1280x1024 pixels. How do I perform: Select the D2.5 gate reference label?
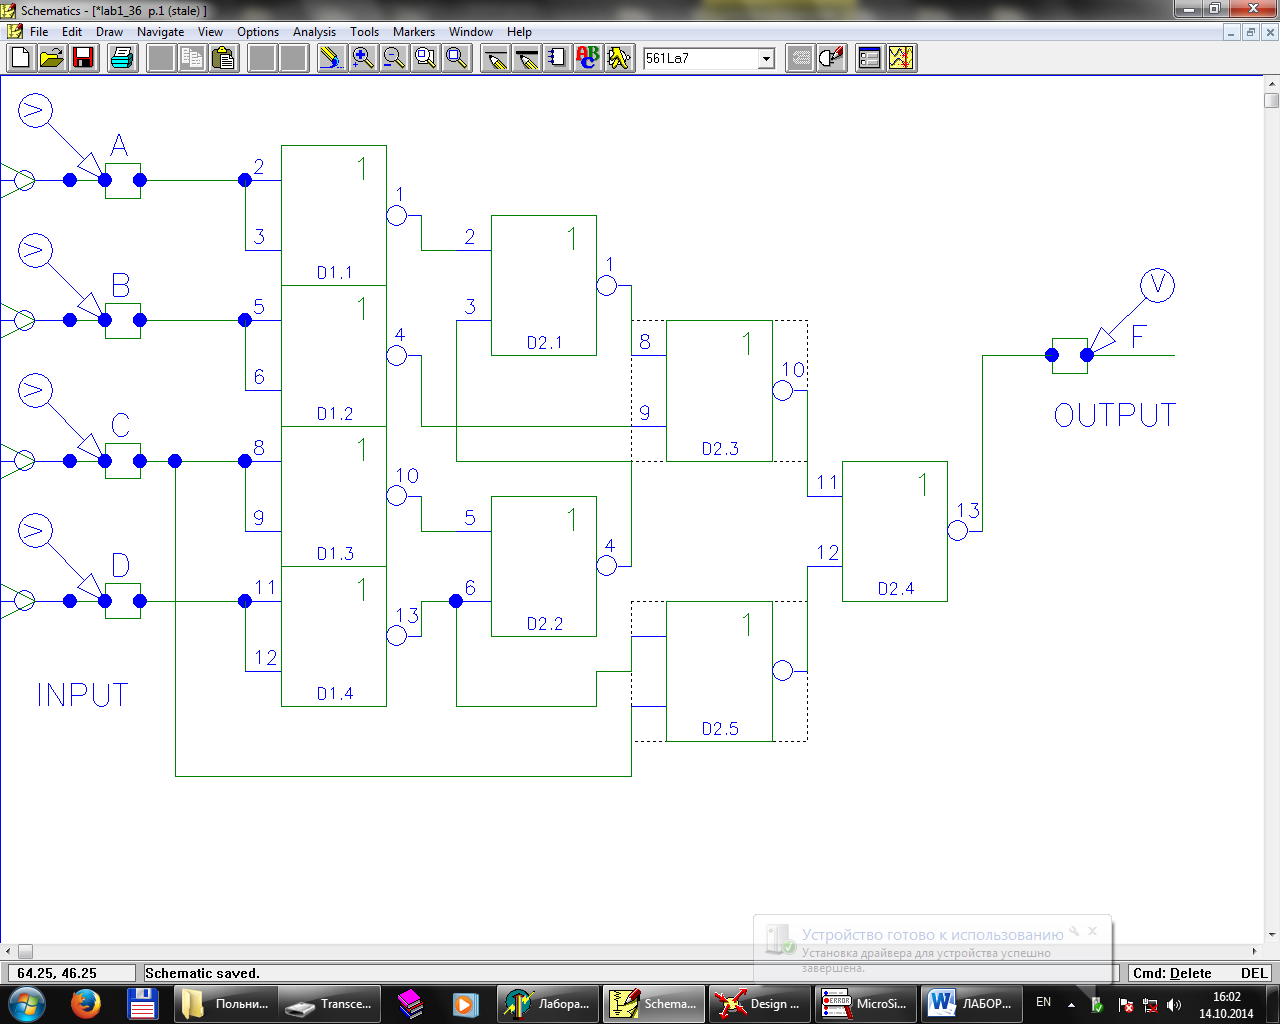tap(720, 729)
